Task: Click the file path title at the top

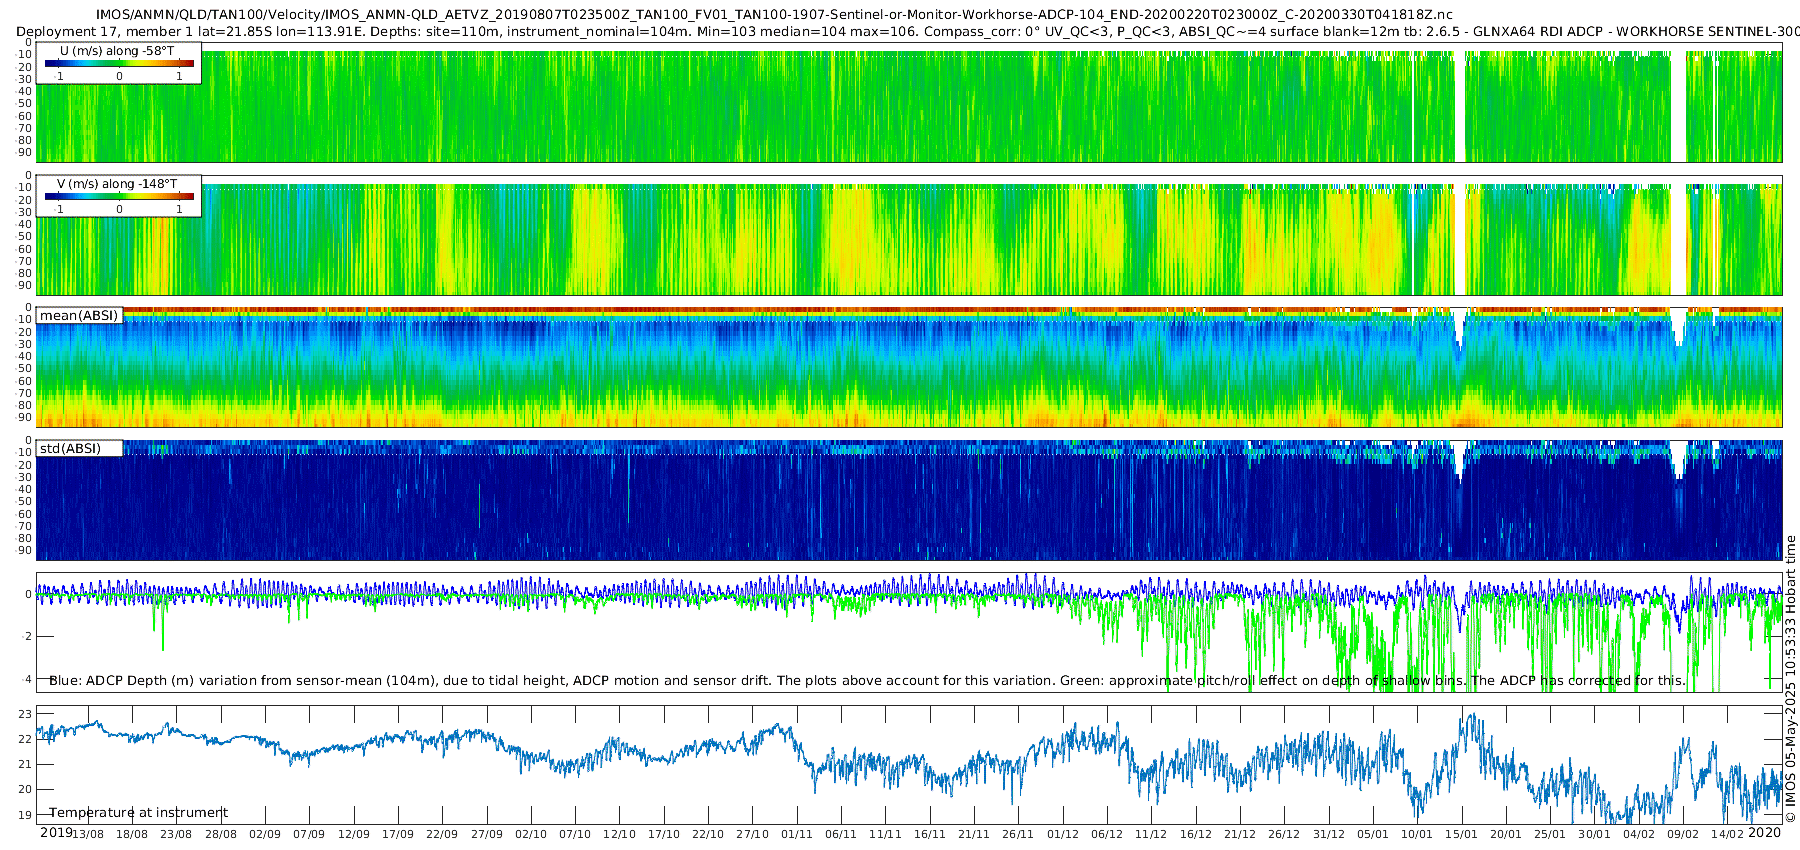Action: (774, 15)
